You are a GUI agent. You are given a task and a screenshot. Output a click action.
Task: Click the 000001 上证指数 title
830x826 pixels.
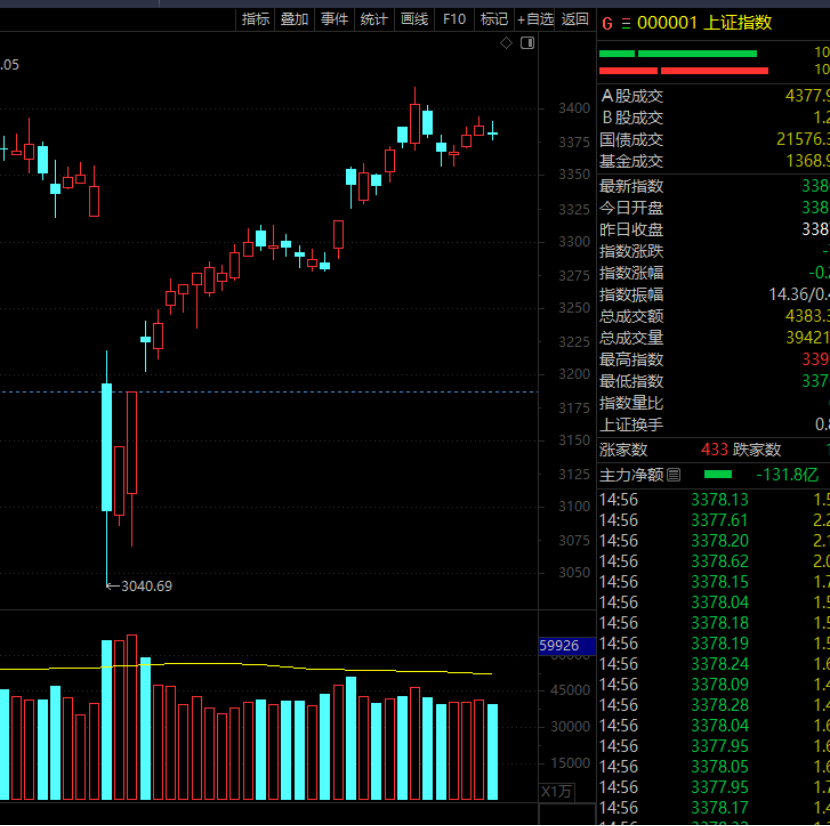tap(704, 23)
